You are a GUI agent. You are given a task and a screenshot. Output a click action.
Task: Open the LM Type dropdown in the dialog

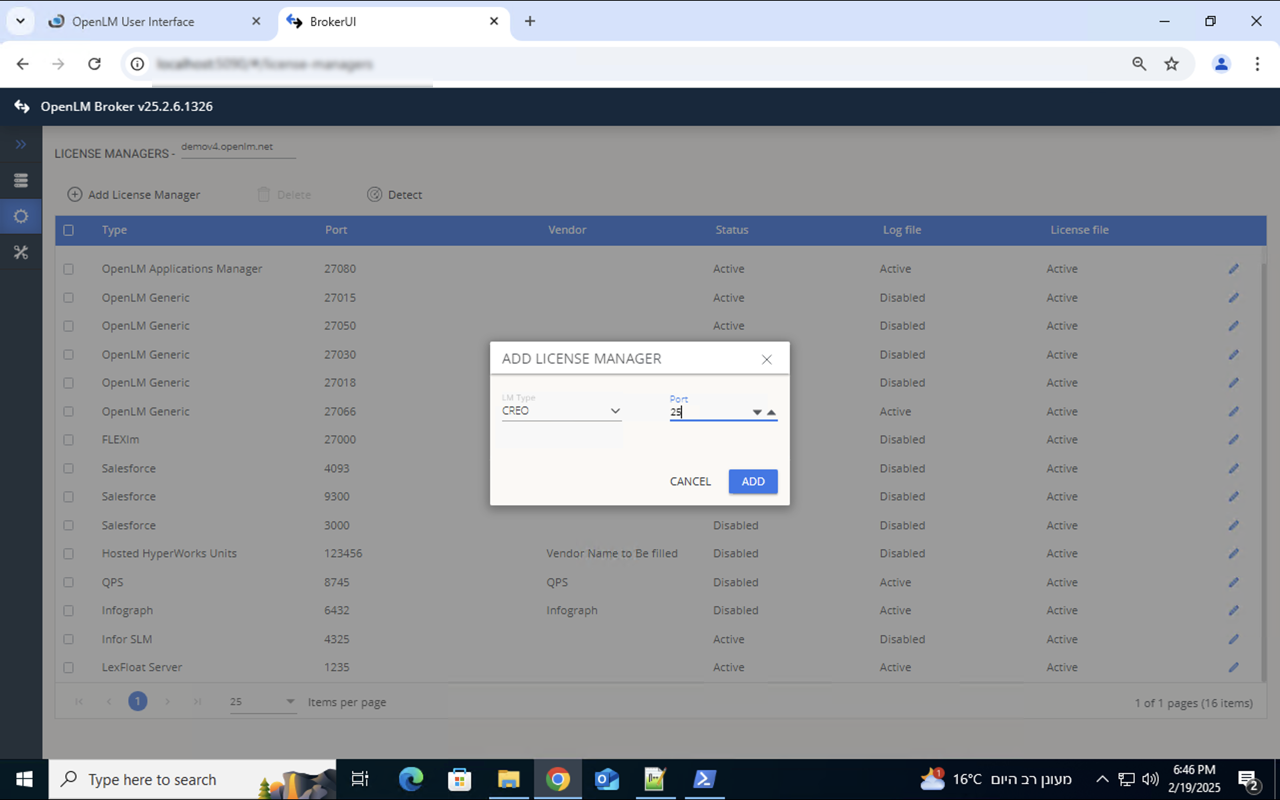click(x=615, y=410)
